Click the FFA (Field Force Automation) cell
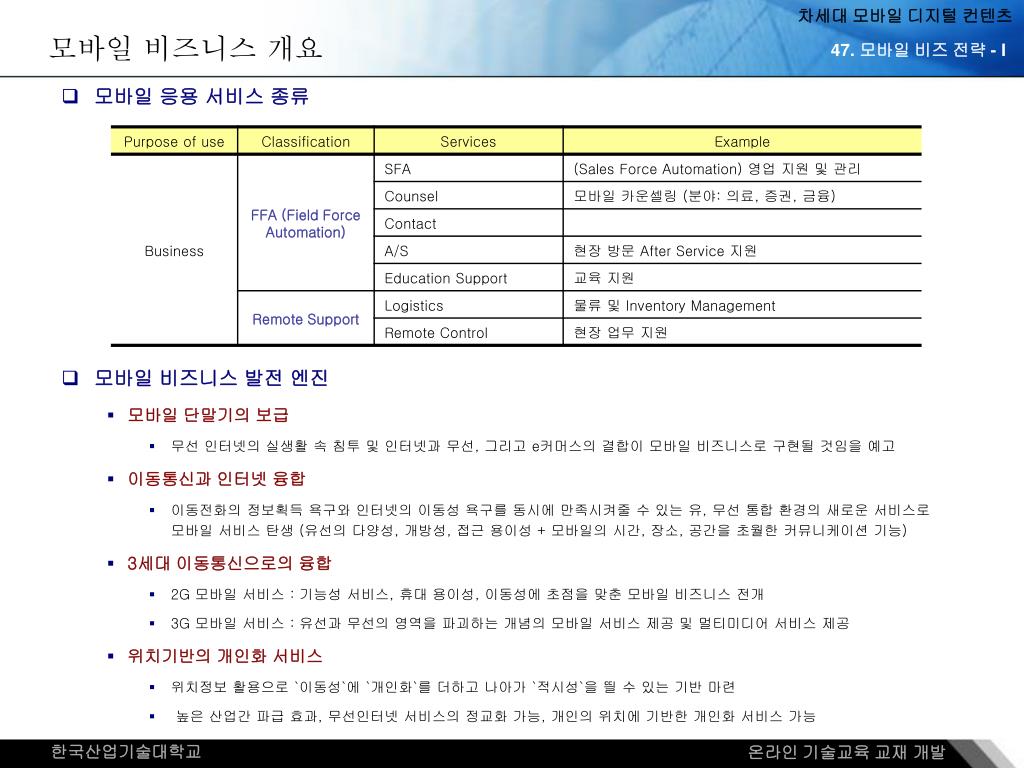 click(306, 223)
